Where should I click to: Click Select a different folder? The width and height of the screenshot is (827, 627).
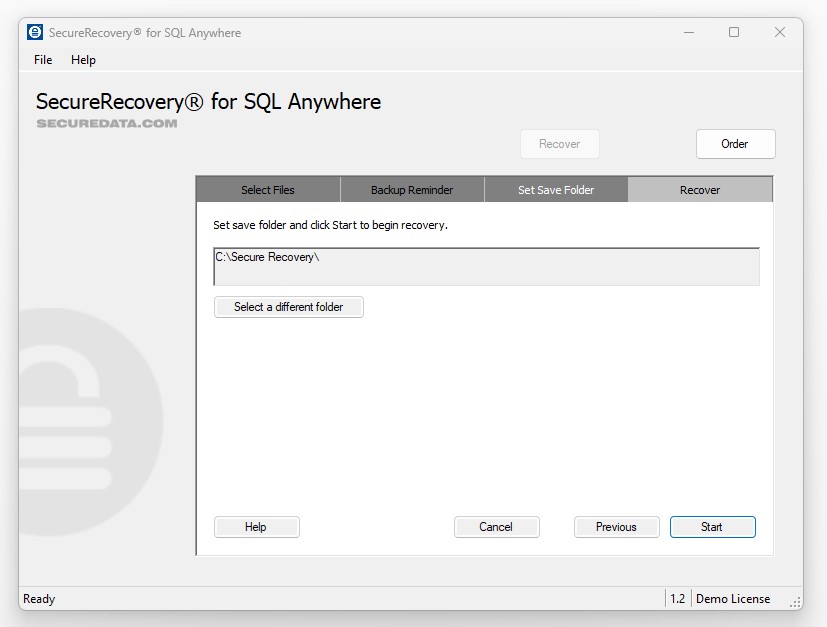[x=288, y=307]
